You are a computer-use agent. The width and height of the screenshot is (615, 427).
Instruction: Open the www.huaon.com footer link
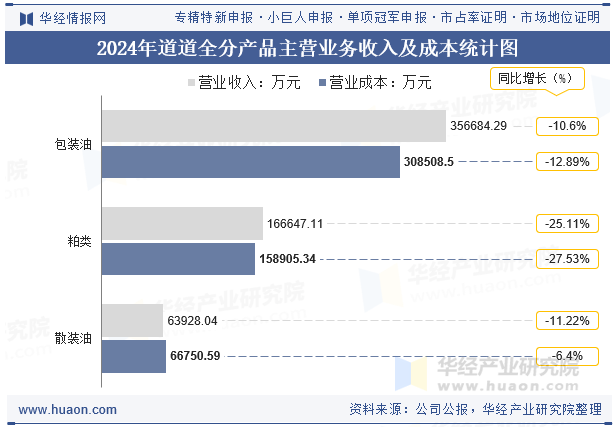[67, 410]
